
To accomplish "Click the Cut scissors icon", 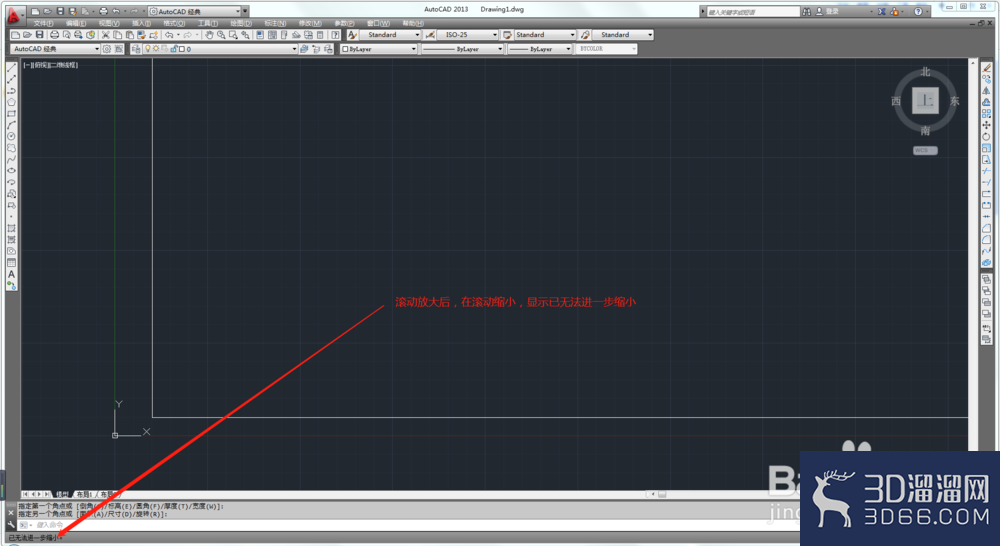I will pyautogui.click(x=106, y=35).
